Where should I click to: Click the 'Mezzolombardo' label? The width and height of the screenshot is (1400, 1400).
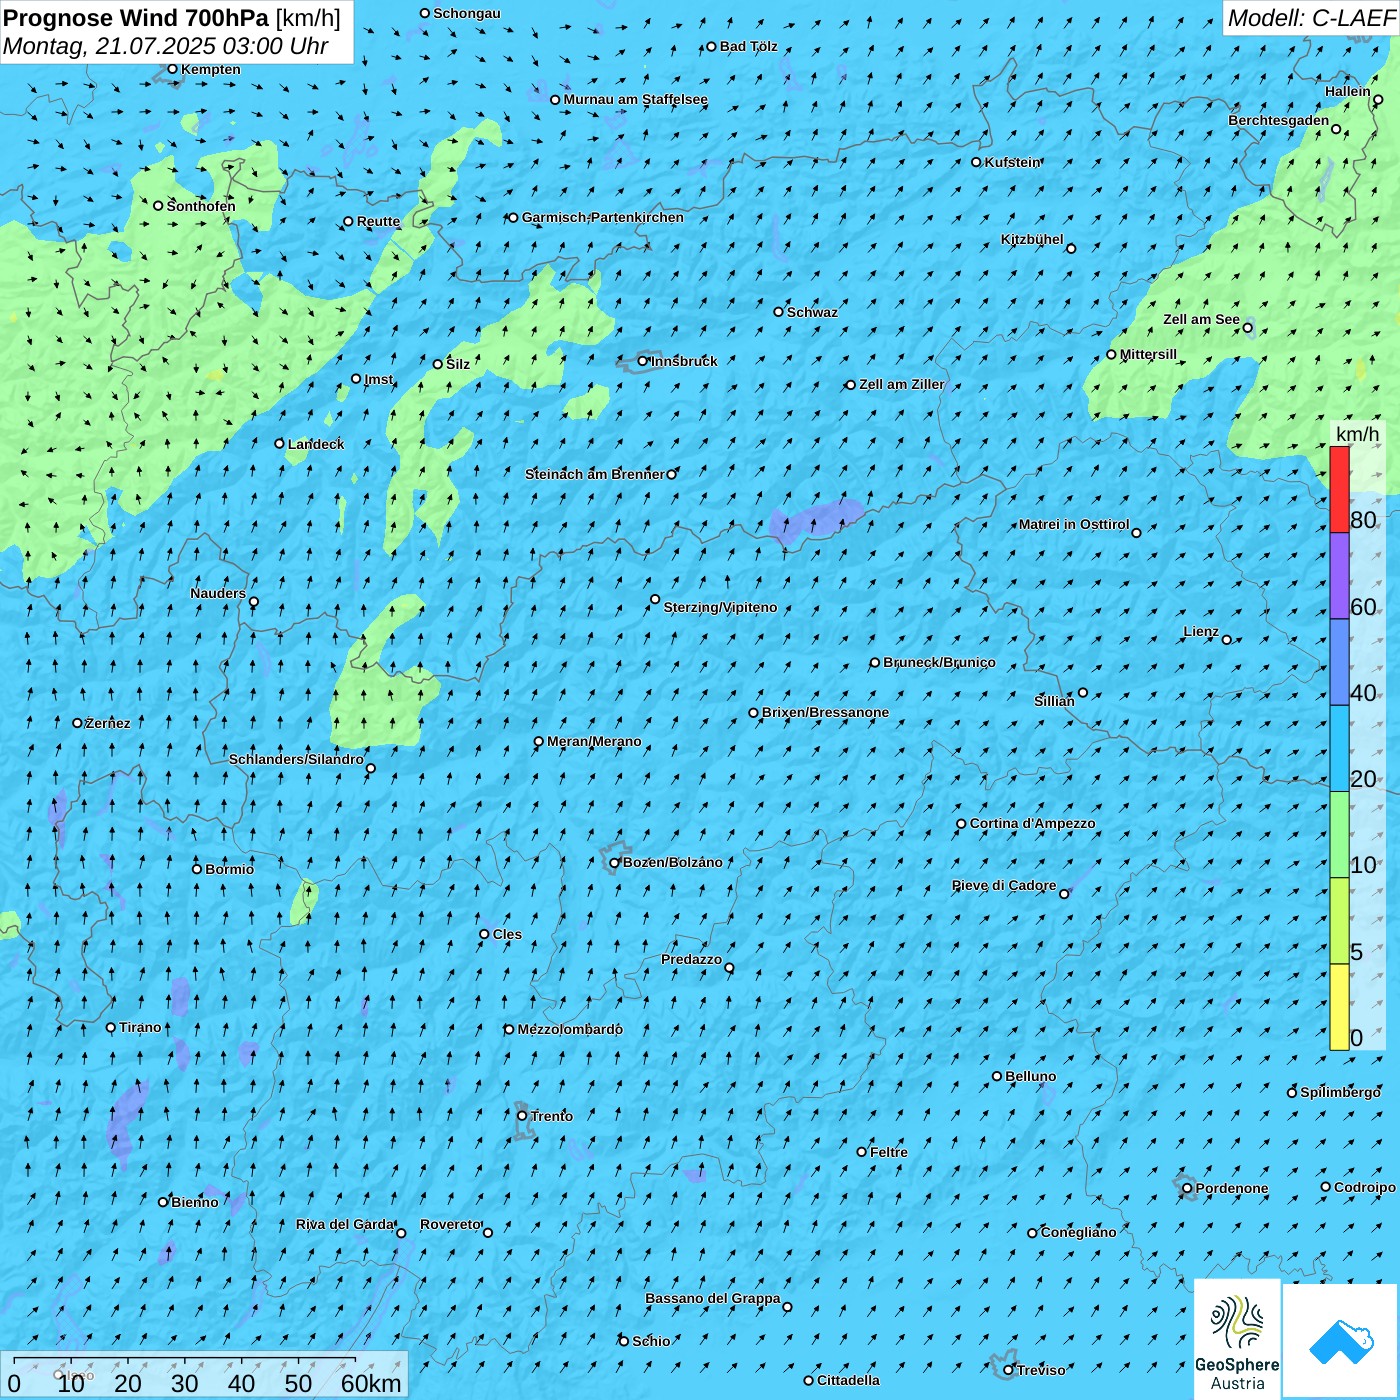tap(570, 1029)
